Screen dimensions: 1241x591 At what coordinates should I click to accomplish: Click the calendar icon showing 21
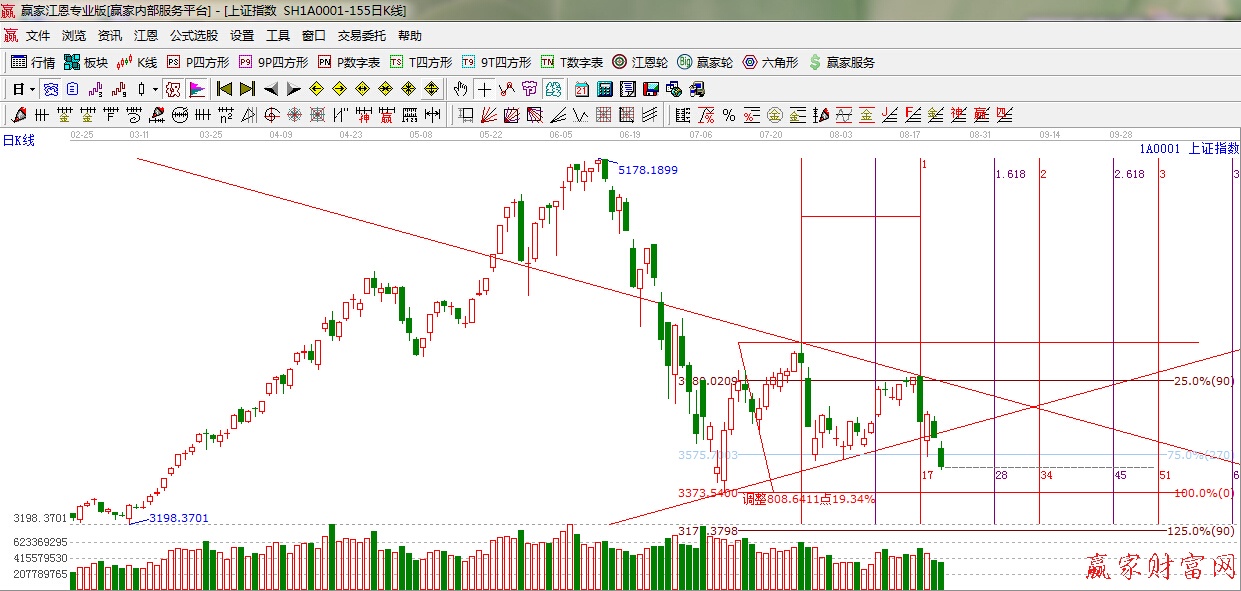point(581,89)
